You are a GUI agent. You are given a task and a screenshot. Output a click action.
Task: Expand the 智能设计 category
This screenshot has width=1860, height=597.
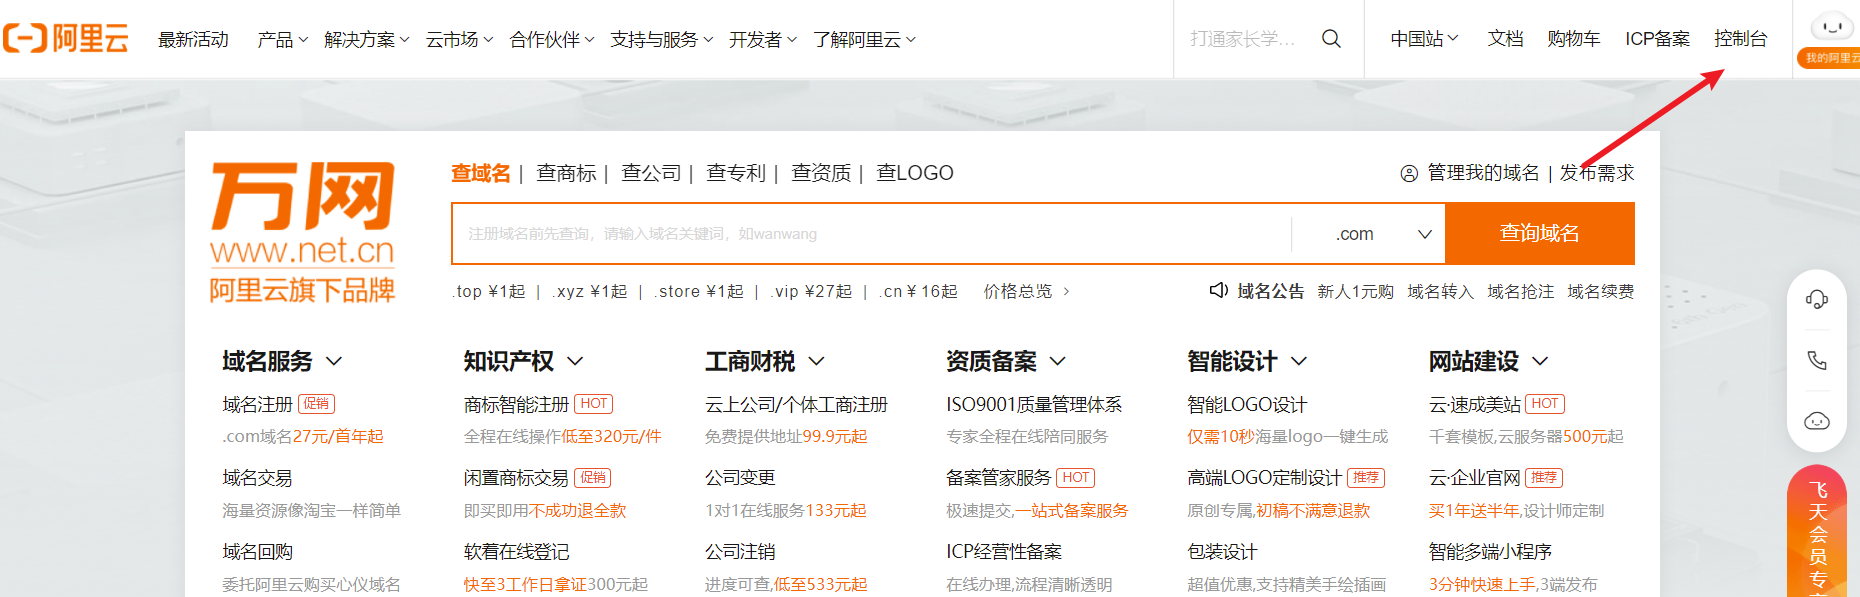[1247, 361]
